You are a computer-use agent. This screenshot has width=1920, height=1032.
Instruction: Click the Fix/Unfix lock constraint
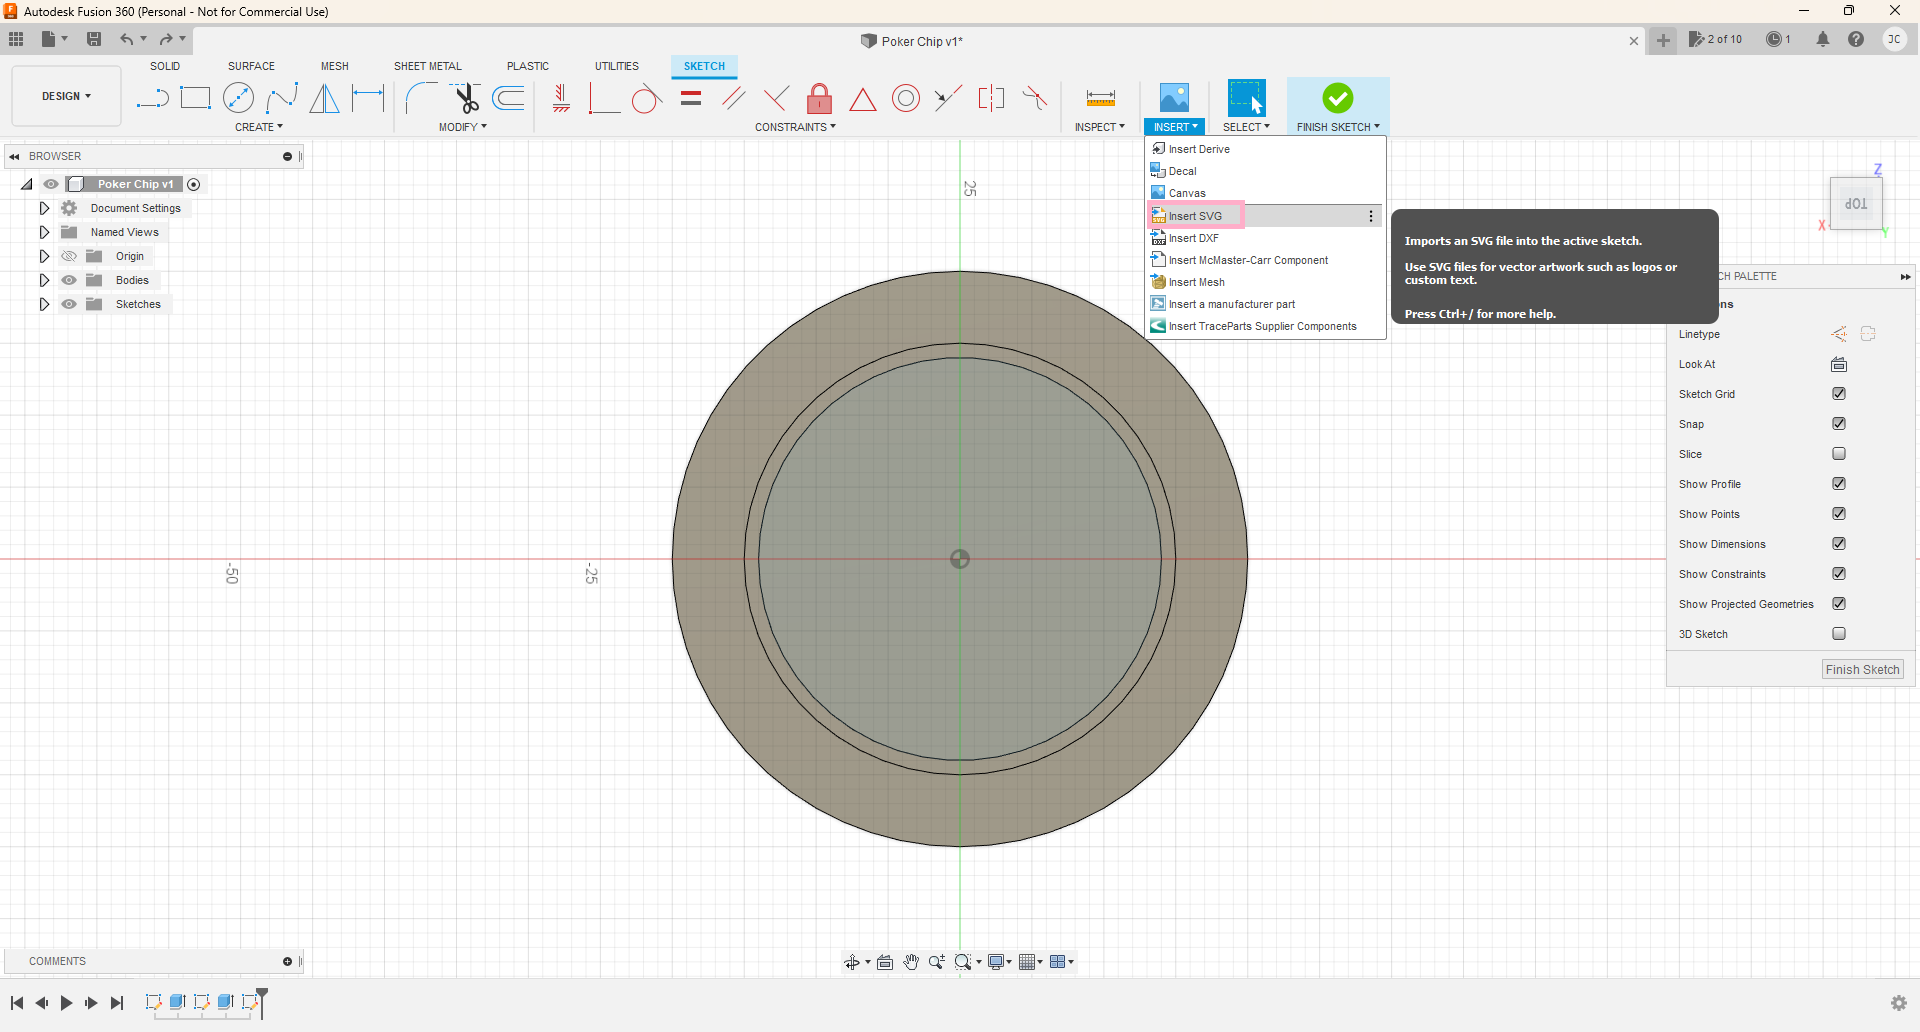click(819, 98)
